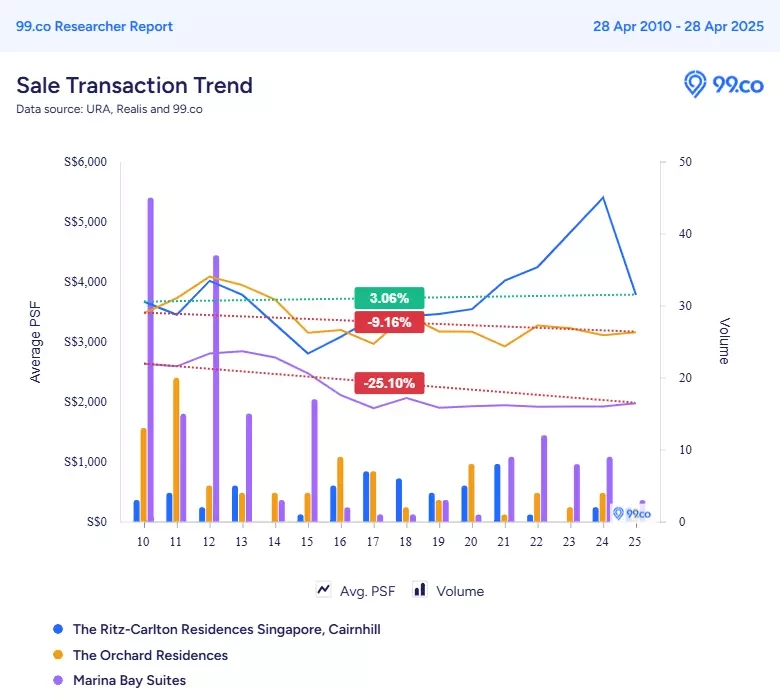The width and height of the screenshot is (780, 700).
Task: Toggle the Ritz-Carlton Residences blue legend dot
Action: [58, 629]
